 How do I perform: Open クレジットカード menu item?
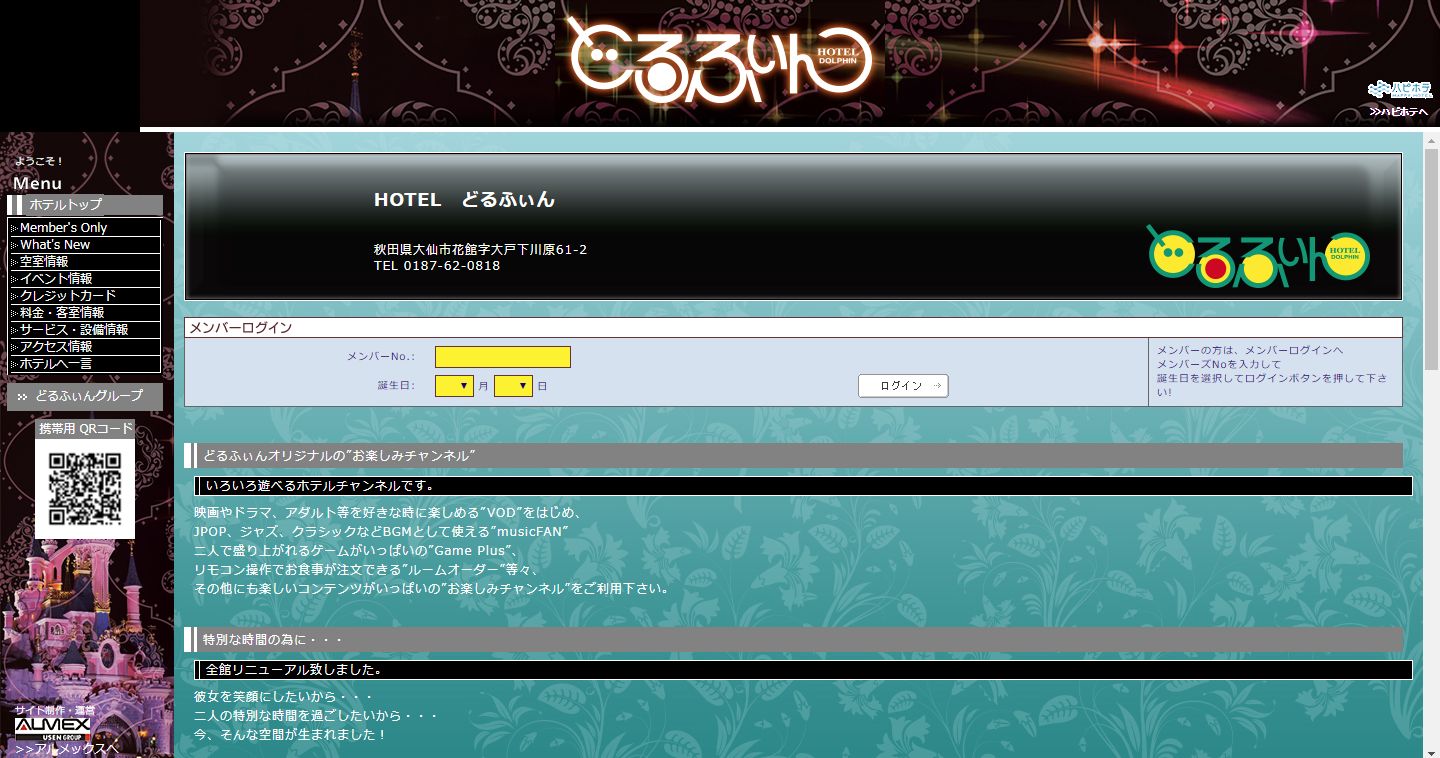[85, 296]
